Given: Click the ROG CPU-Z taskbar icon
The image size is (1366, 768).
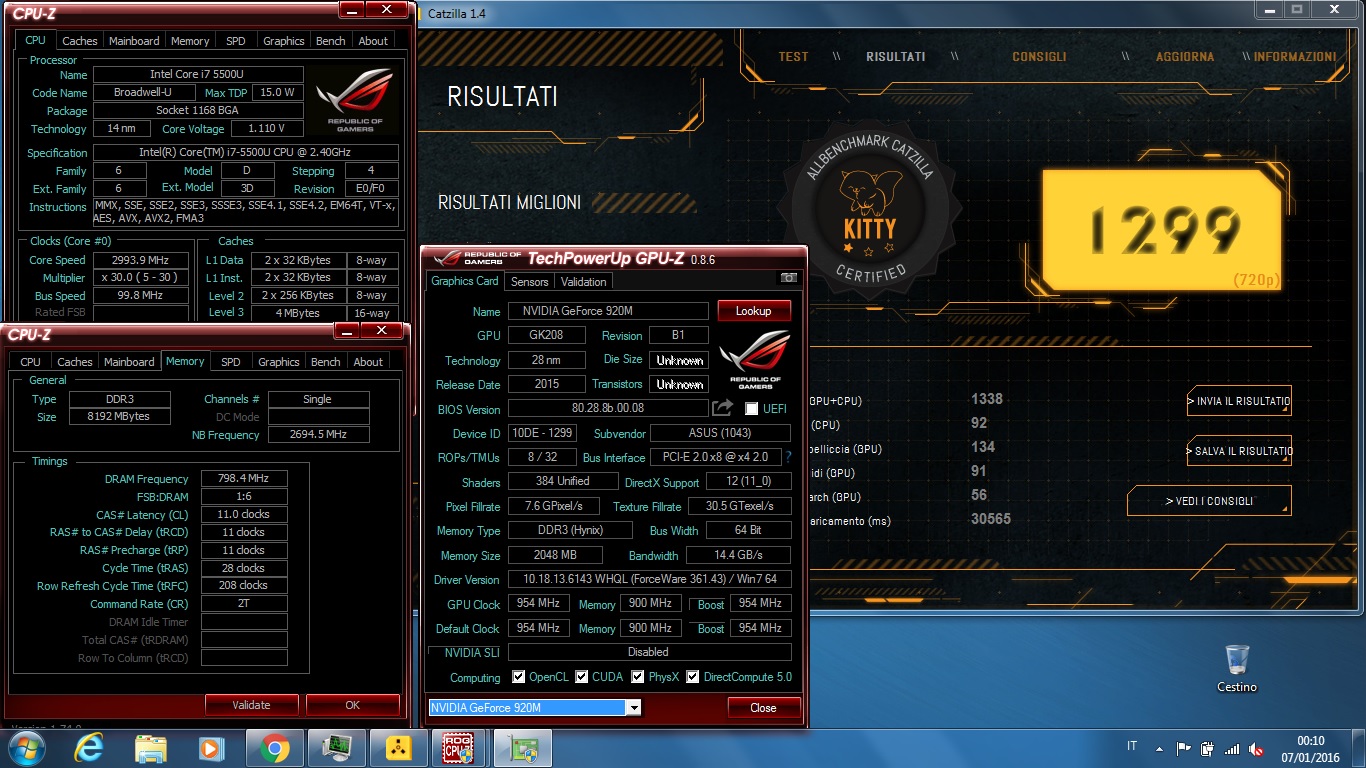Looking at the screenshot, I should 459,748.
